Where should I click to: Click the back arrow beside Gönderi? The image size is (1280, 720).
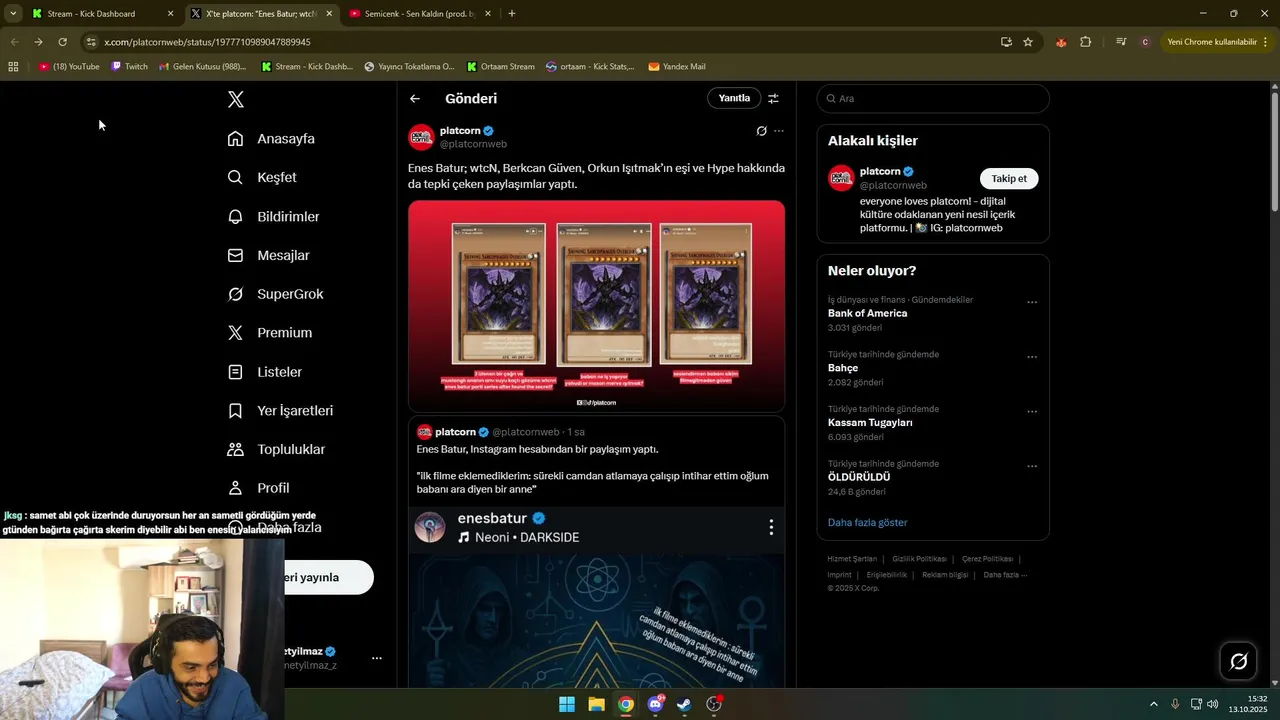415,98
